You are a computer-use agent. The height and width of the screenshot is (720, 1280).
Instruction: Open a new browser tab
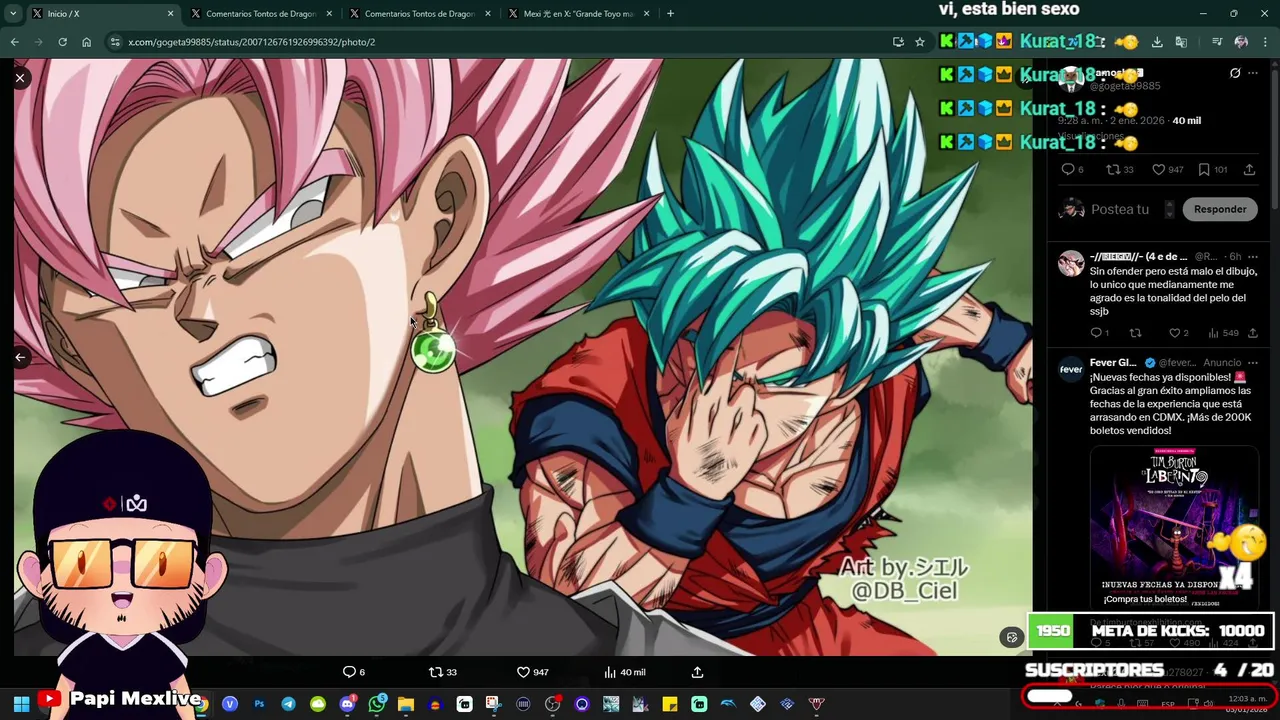[x=670, y=14]
